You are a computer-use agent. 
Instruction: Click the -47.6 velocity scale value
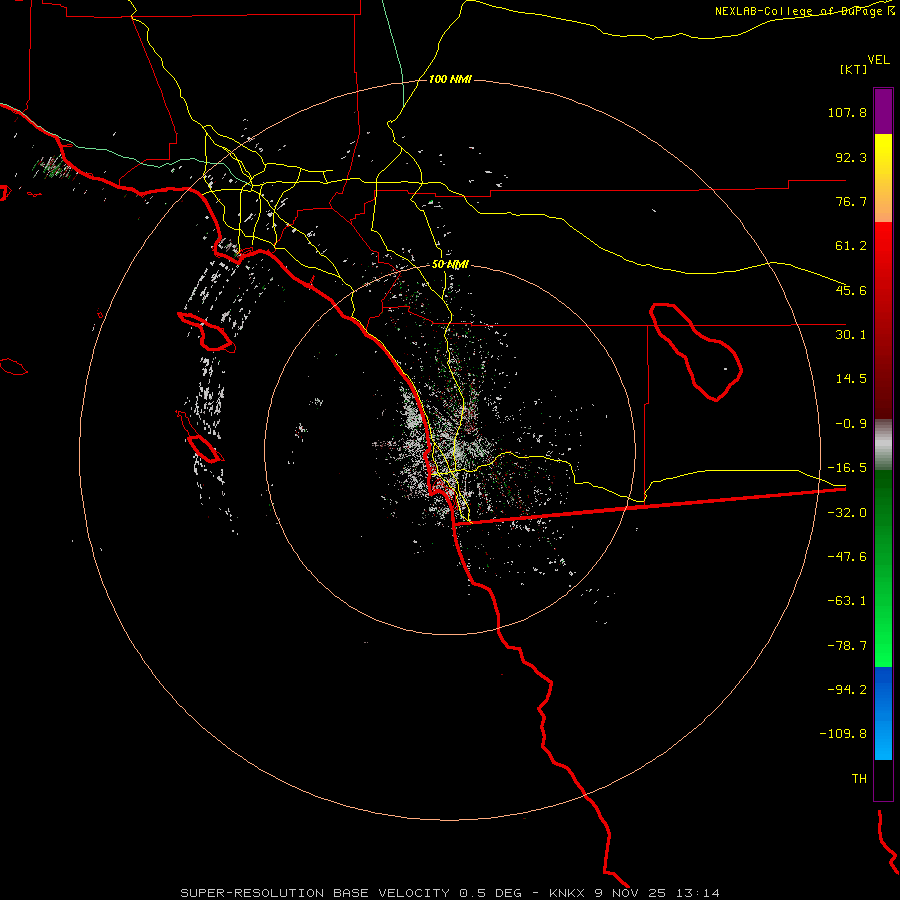coord(847,557)
